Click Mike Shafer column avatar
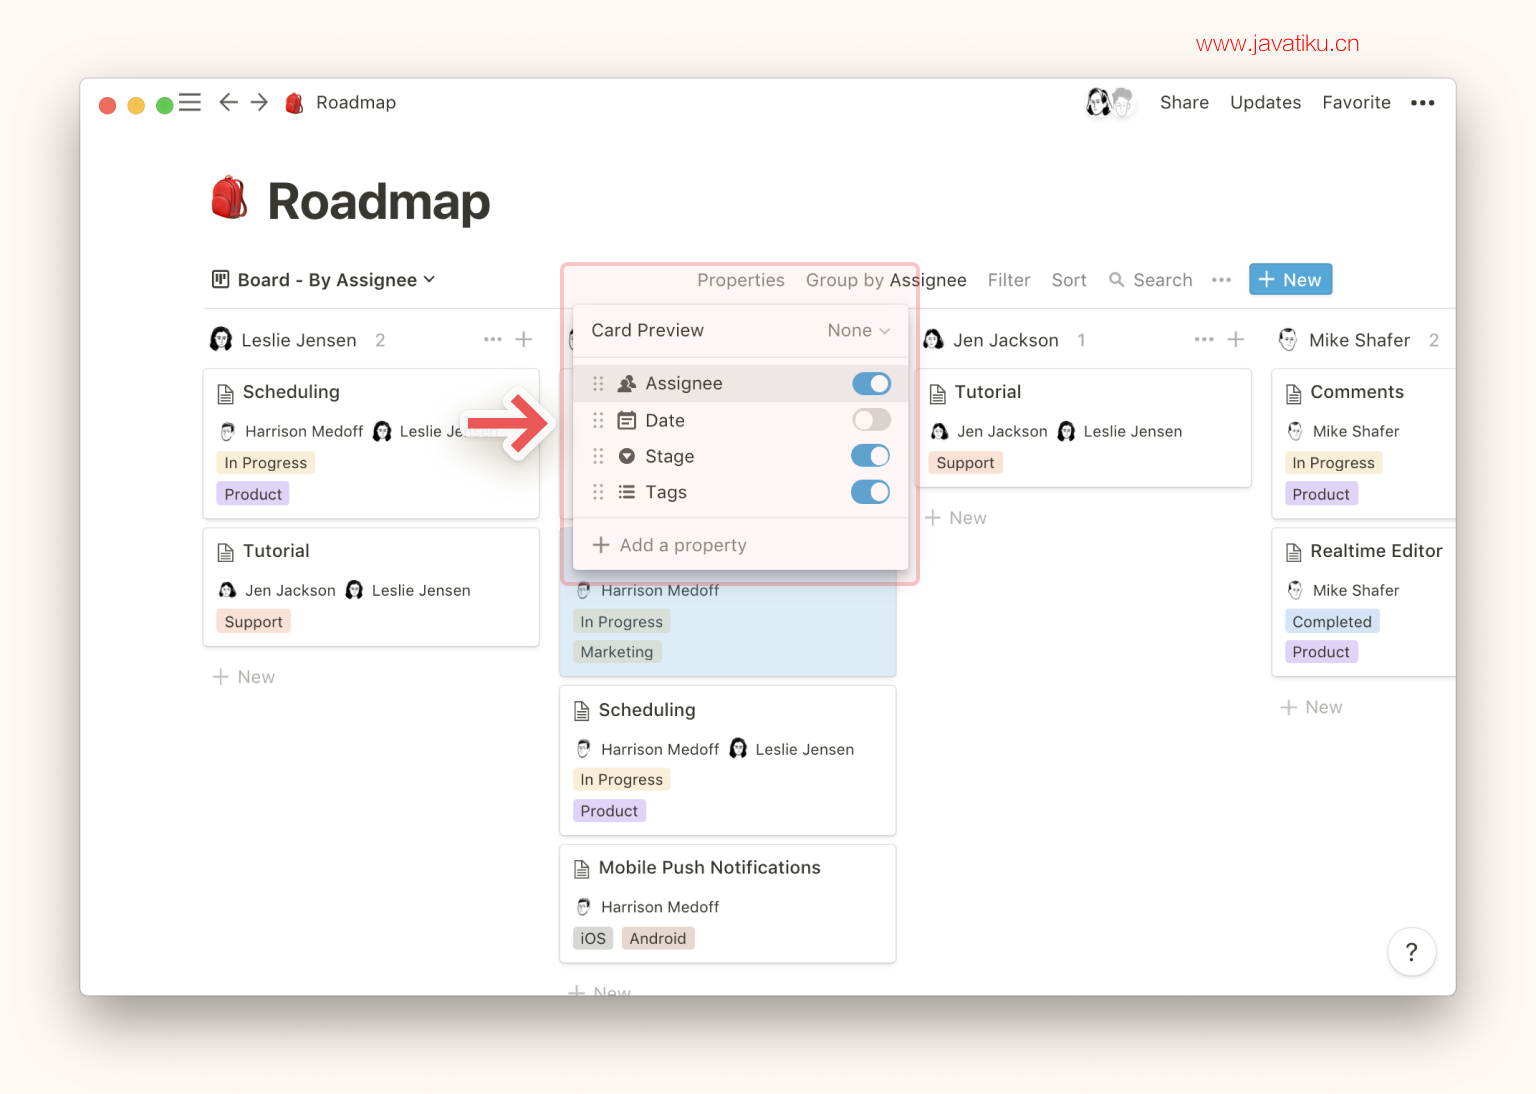Image resolution: width=1536 pixels, height=1094 pixels. tap(1288, 340)
